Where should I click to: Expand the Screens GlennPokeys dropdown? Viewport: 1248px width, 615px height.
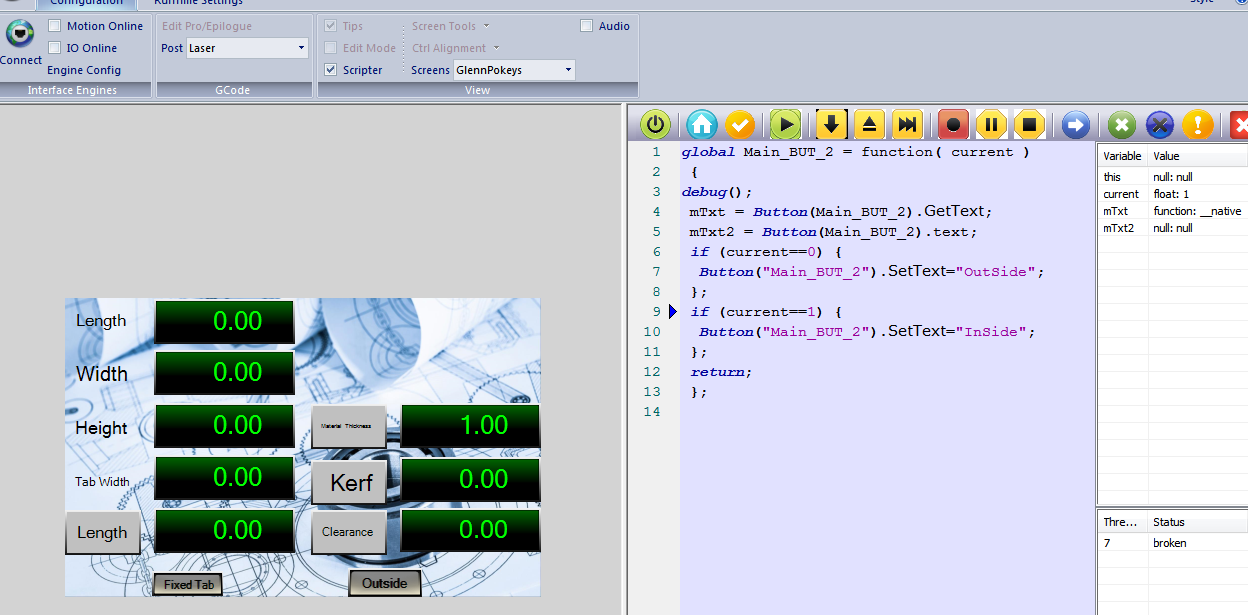pyautogui.click(x=568, y=70)
